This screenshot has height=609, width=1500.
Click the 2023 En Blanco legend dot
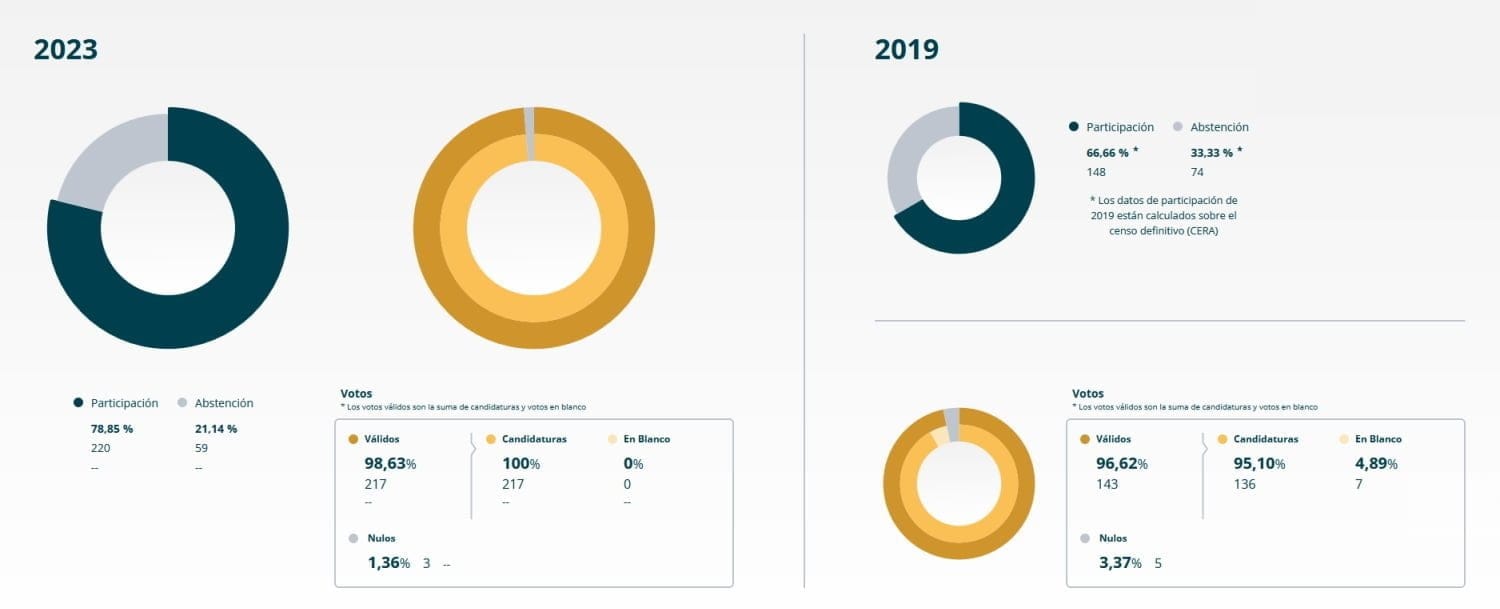tap(613, 439)
